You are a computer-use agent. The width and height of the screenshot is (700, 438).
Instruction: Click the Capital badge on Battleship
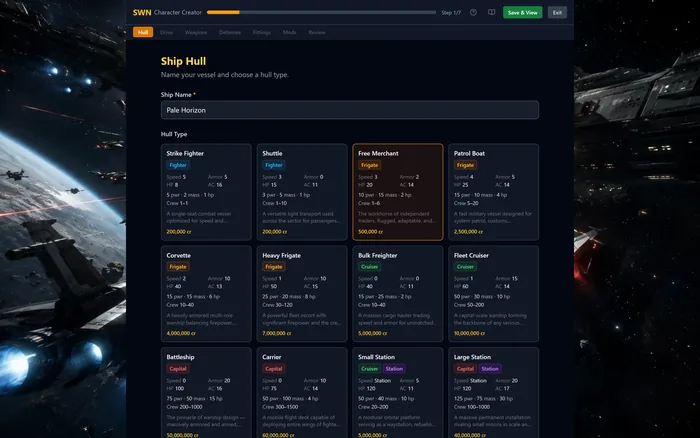tap(178, 369)
